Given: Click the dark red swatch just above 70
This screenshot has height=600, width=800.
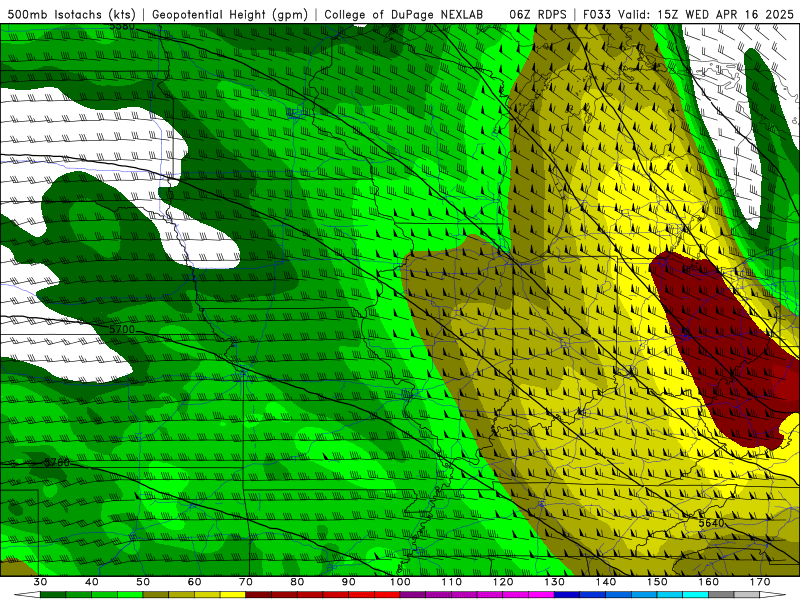Looking at the screenshot, I should point(259,595).
